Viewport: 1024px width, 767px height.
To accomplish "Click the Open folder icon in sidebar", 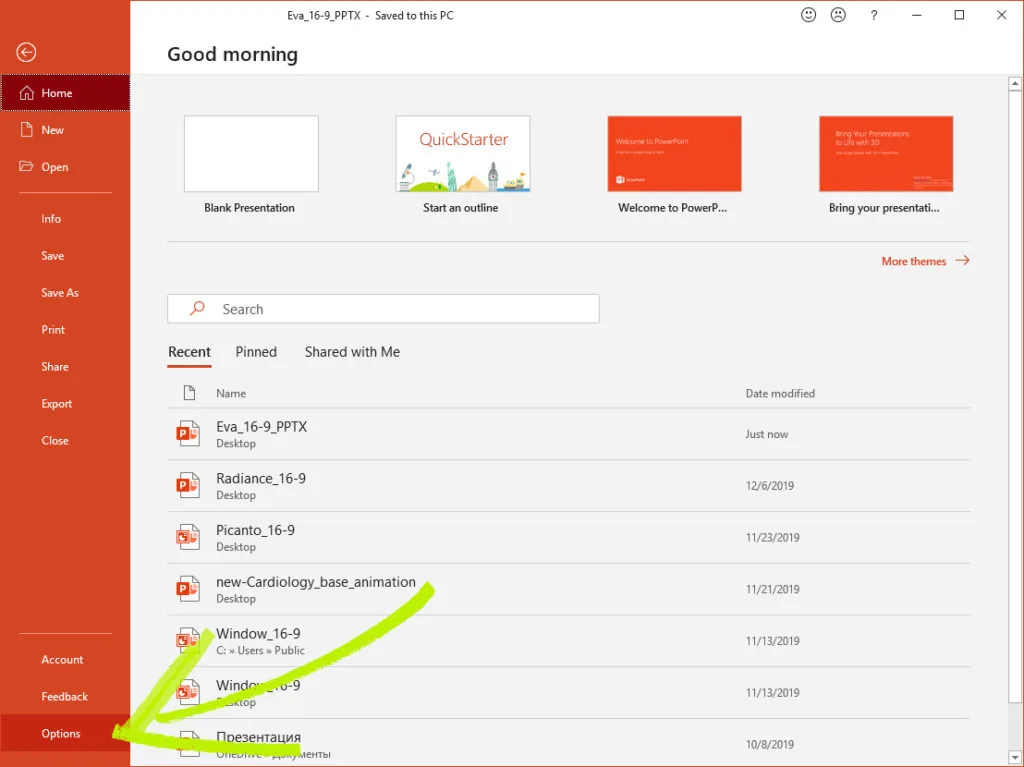I will click(x=26, y=166).
